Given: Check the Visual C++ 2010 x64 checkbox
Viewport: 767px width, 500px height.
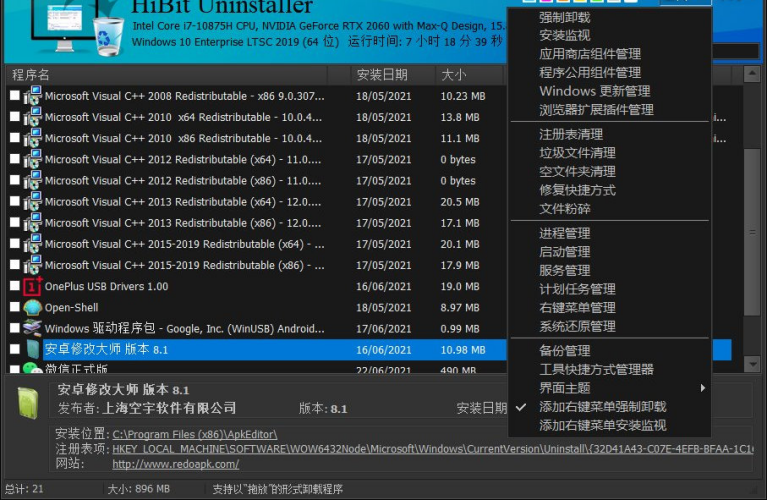Looking at the screenshot, I should (x=15, y=116).
